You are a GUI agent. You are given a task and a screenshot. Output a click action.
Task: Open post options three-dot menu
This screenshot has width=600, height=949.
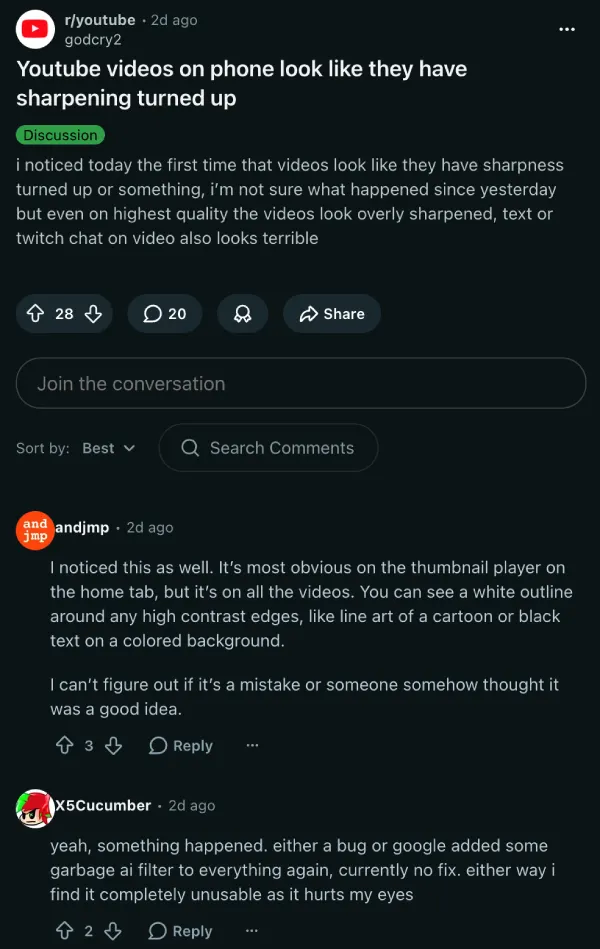(567, 30)
